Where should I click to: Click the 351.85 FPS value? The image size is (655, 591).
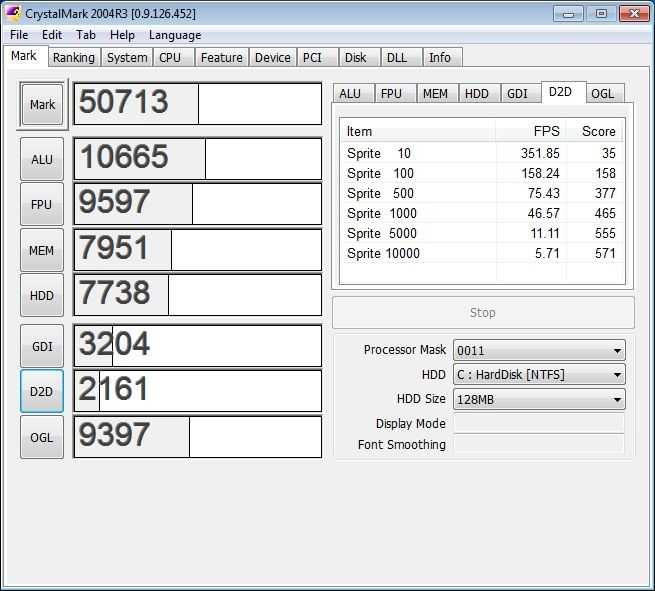coord(540,153)
